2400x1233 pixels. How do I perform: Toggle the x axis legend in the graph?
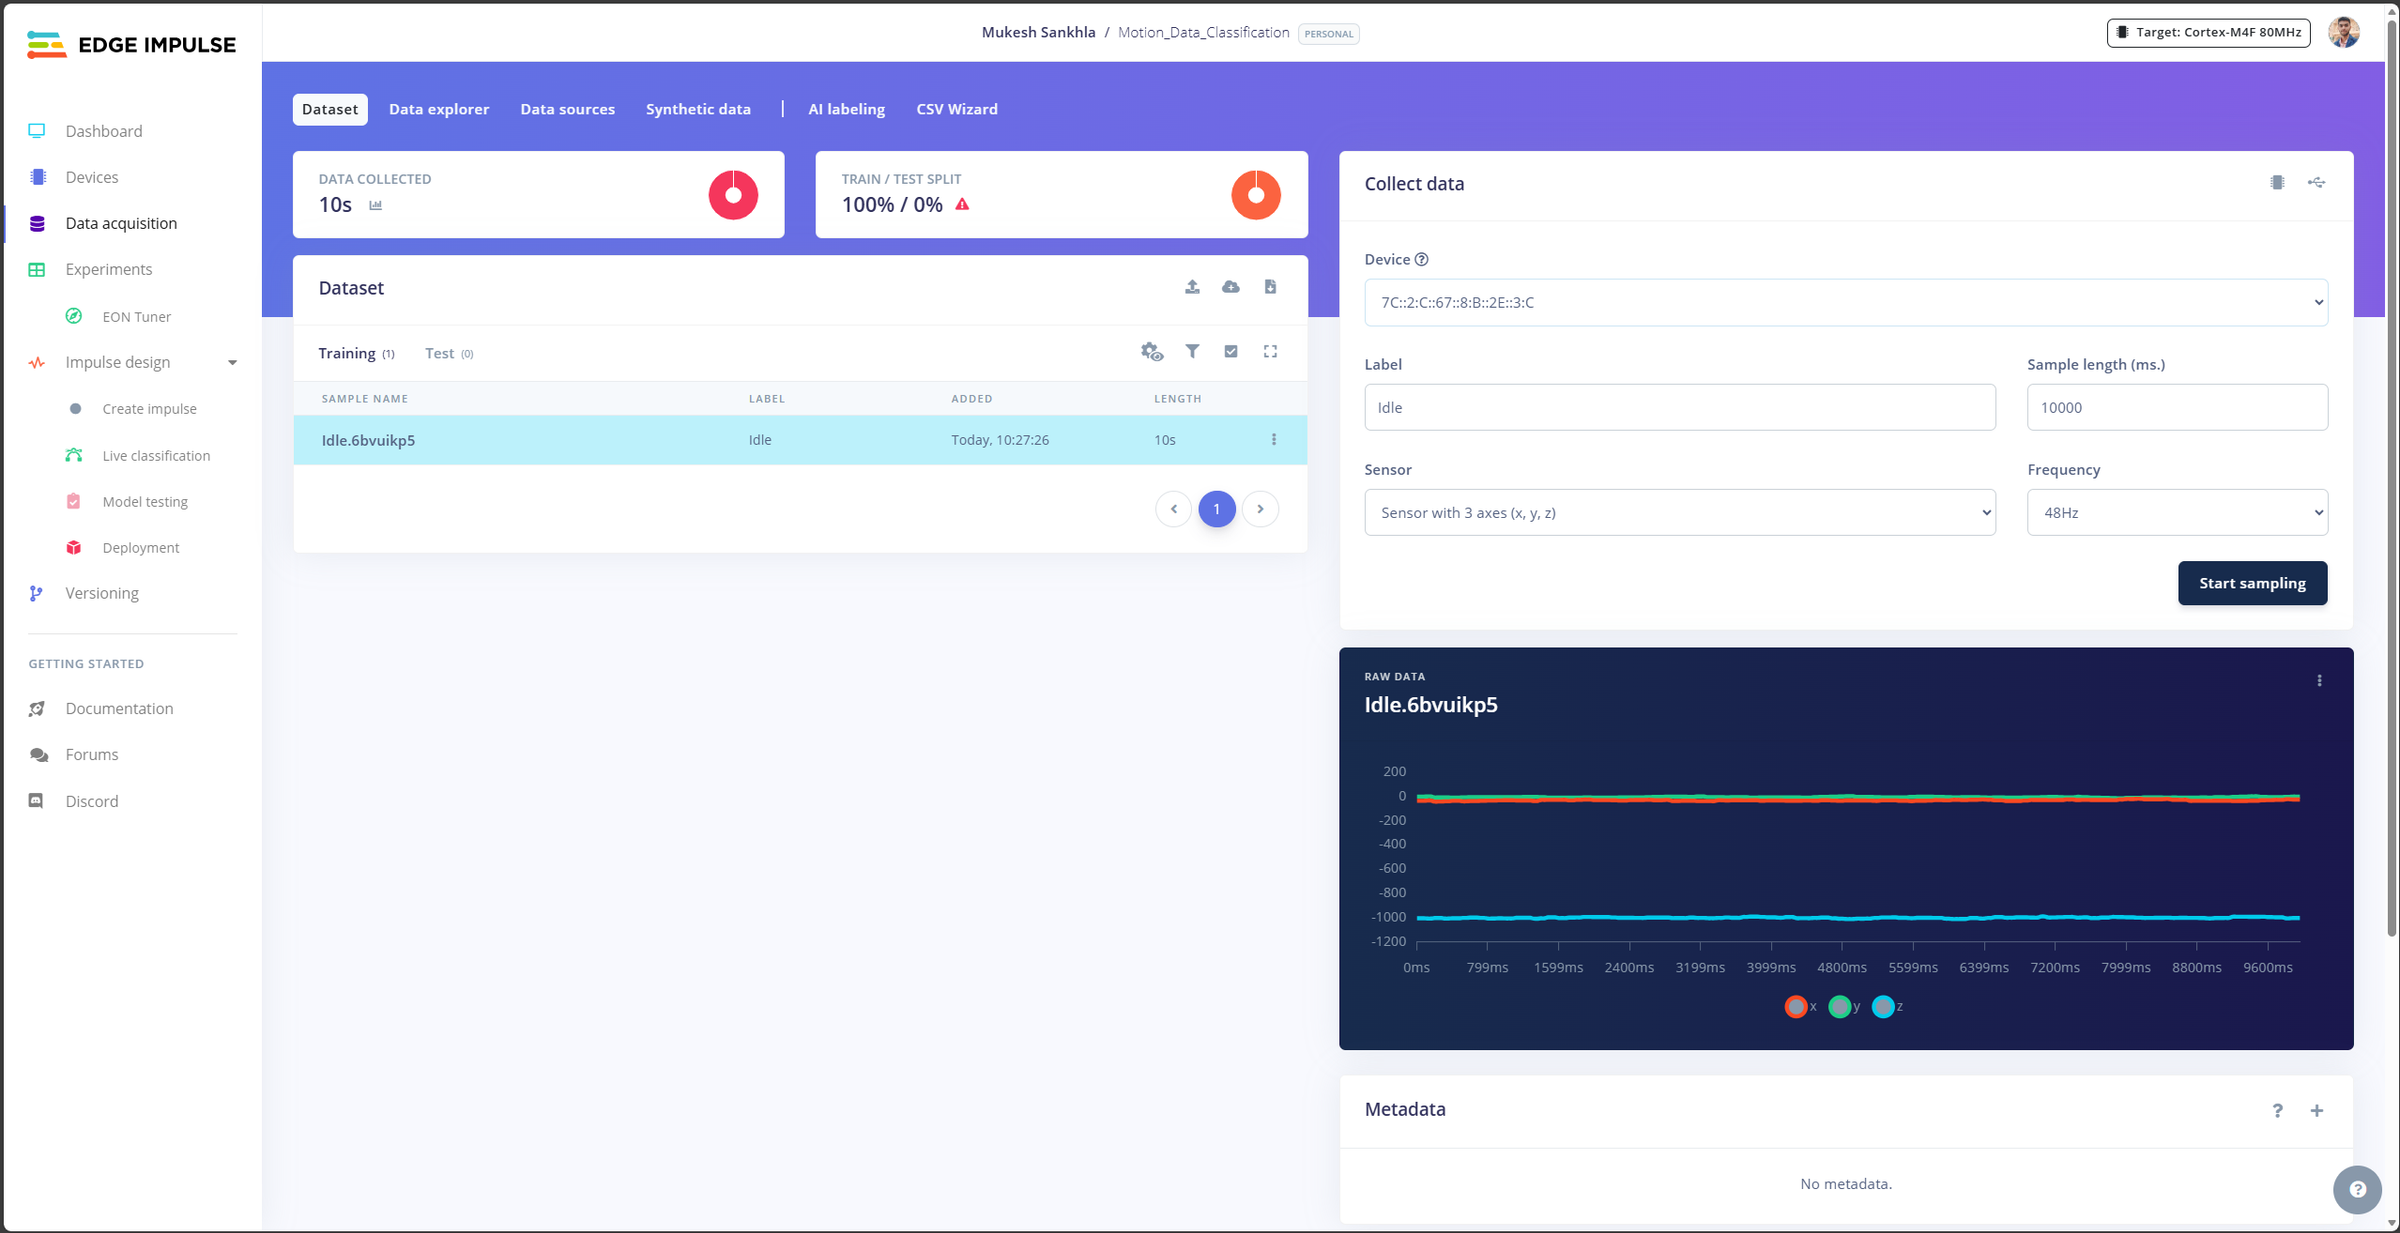pyautogui.click(x=1801, y=1007)
